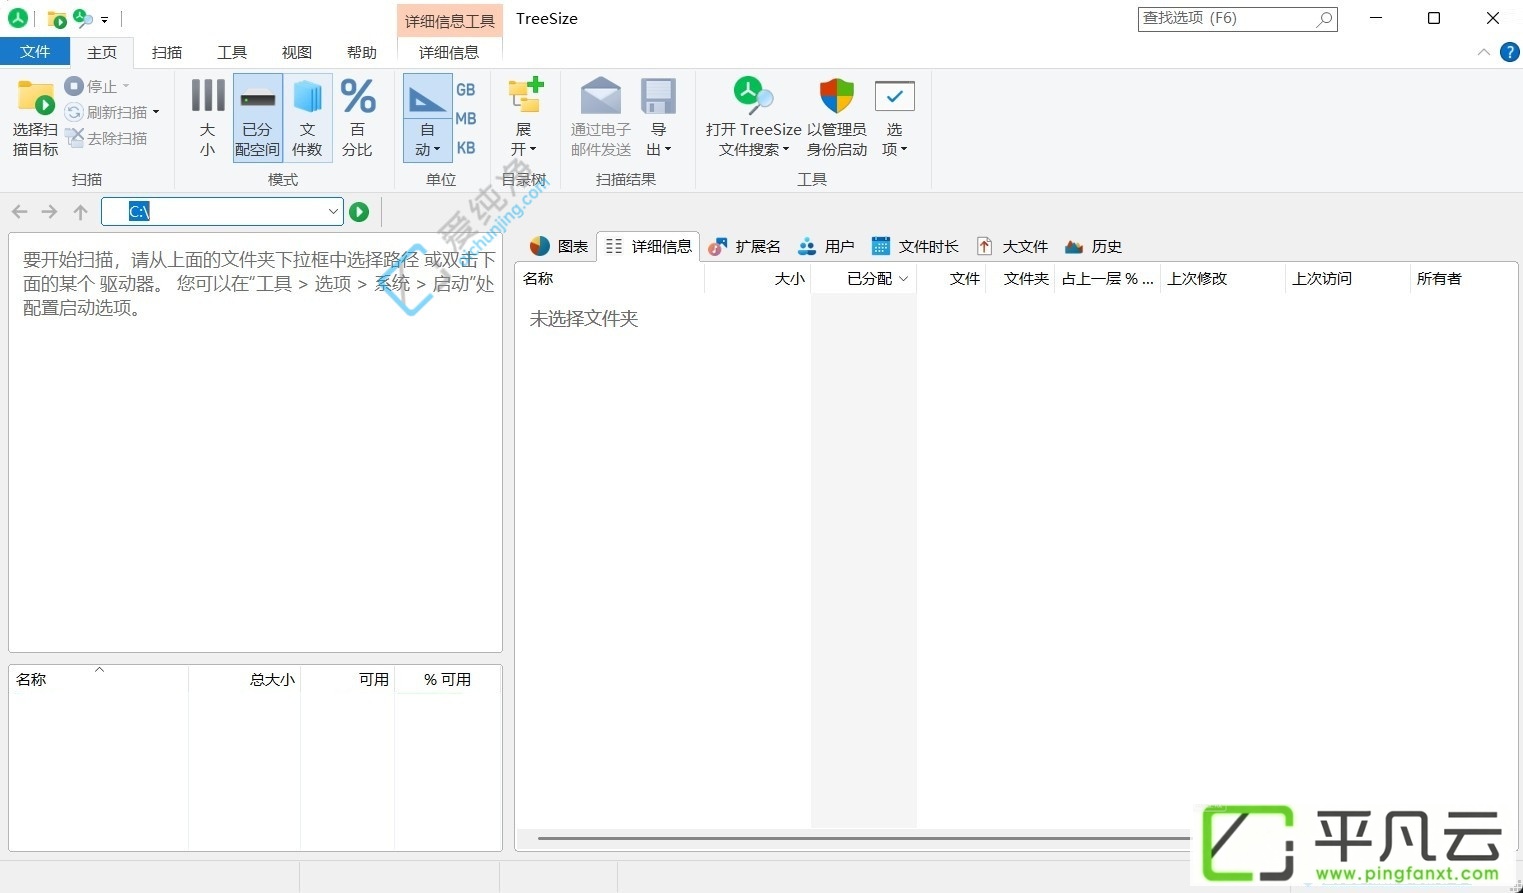Image resolution: width=1523 pixels, height=893 pixels.
Task: Sort drives list by Name column
Action: pos(99,680)
